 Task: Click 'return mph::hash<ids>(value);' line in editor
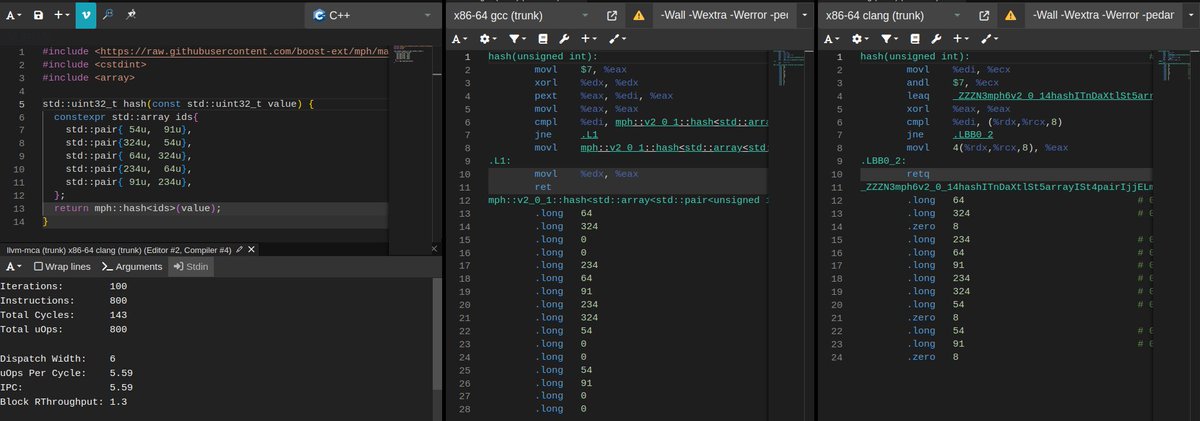(x=137, y=208)
